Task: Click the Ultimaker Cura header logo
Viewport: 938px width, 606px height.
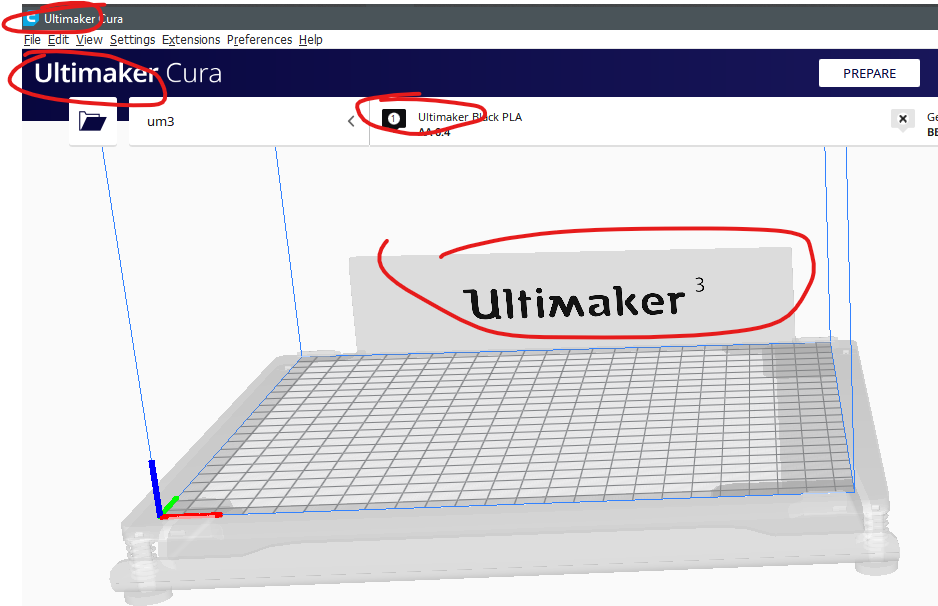Action: 128,73
